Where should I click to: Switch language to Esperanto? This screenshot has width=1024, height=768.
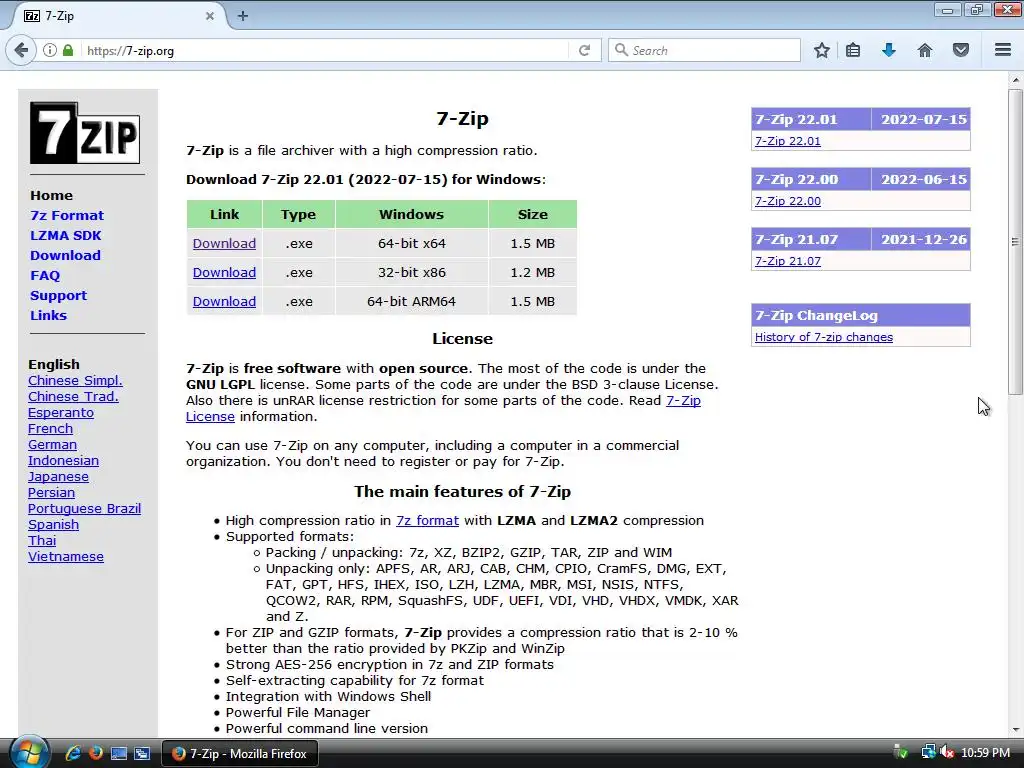pos(61,413)
